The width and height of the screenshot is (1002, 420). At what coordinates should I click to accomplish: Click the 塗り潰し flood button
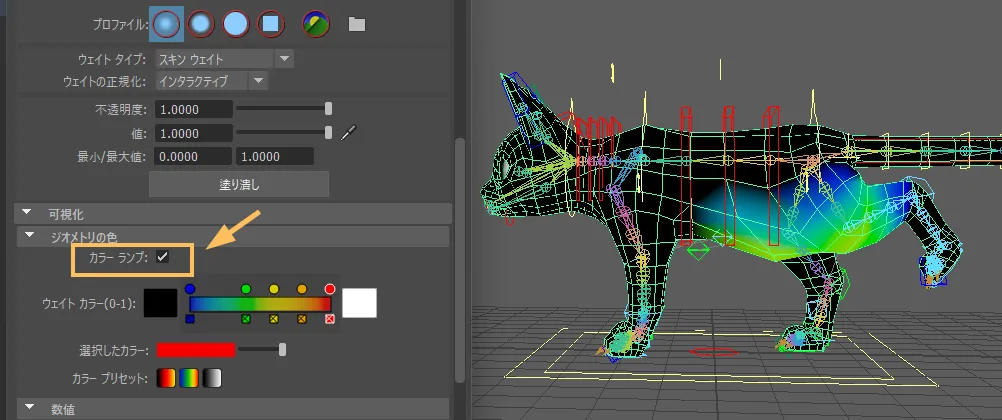click(x=238, y=184)
